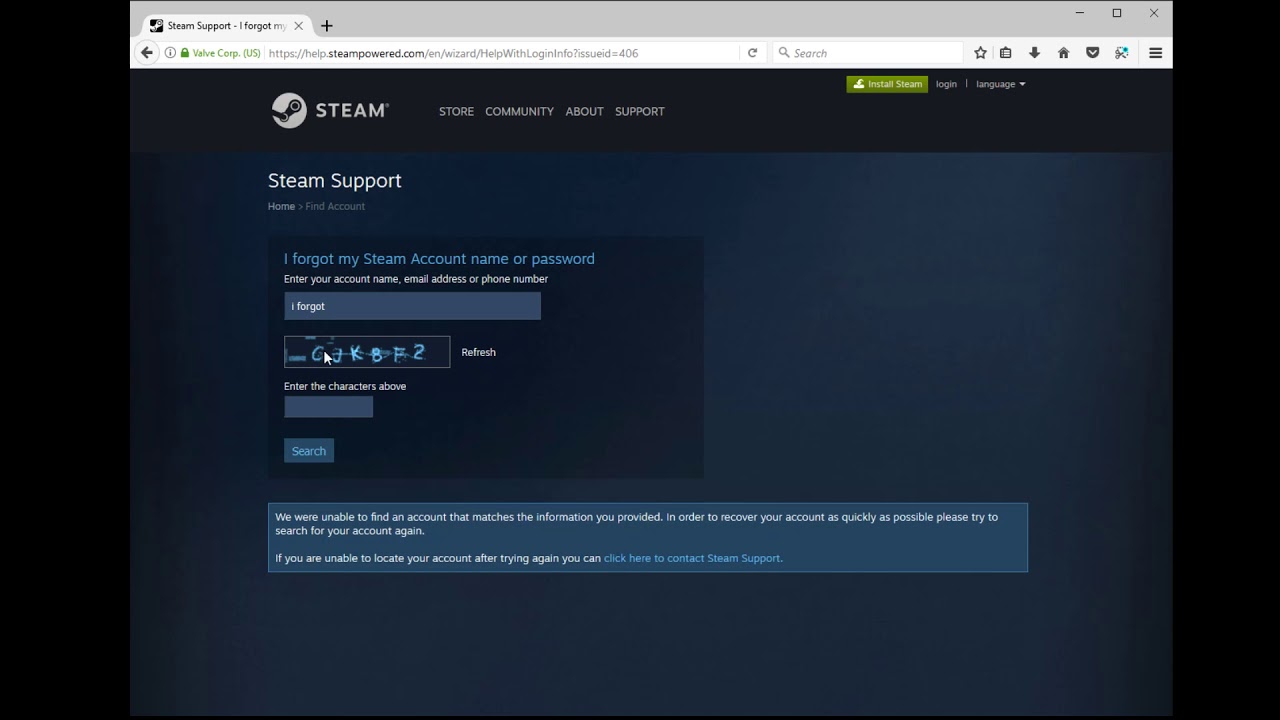Minimize the browser window
The image size is (1280, 720).
1079,13
